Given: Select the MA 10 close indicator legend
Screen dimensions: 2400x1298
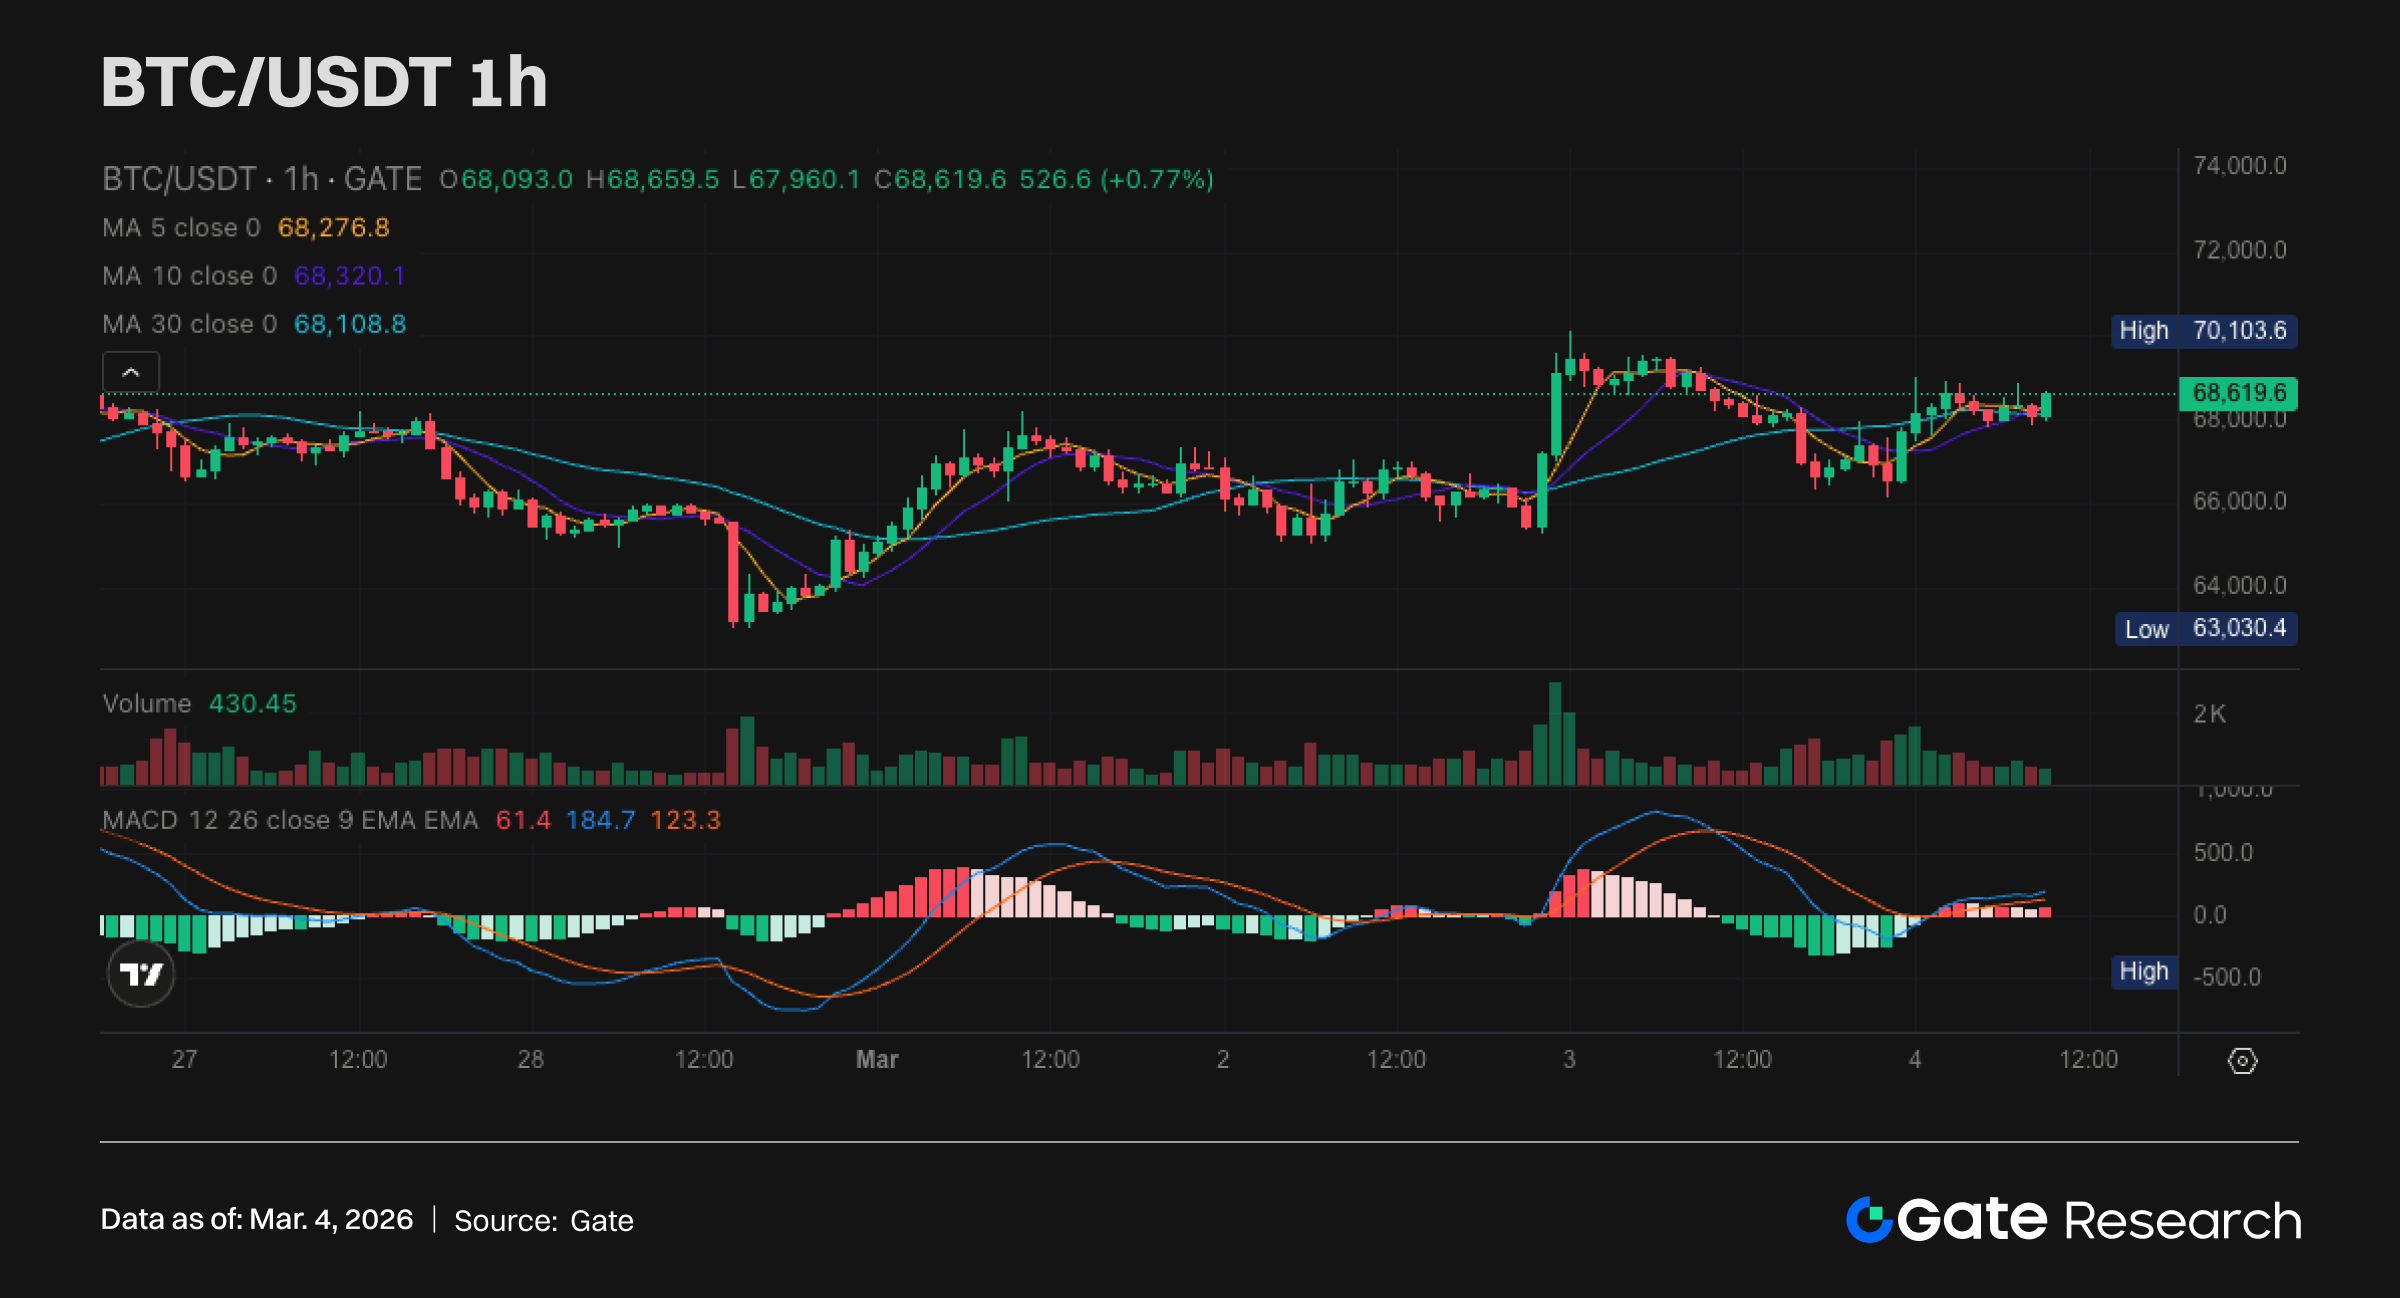Looking at the screenshot, I should (x=189, y=276).
